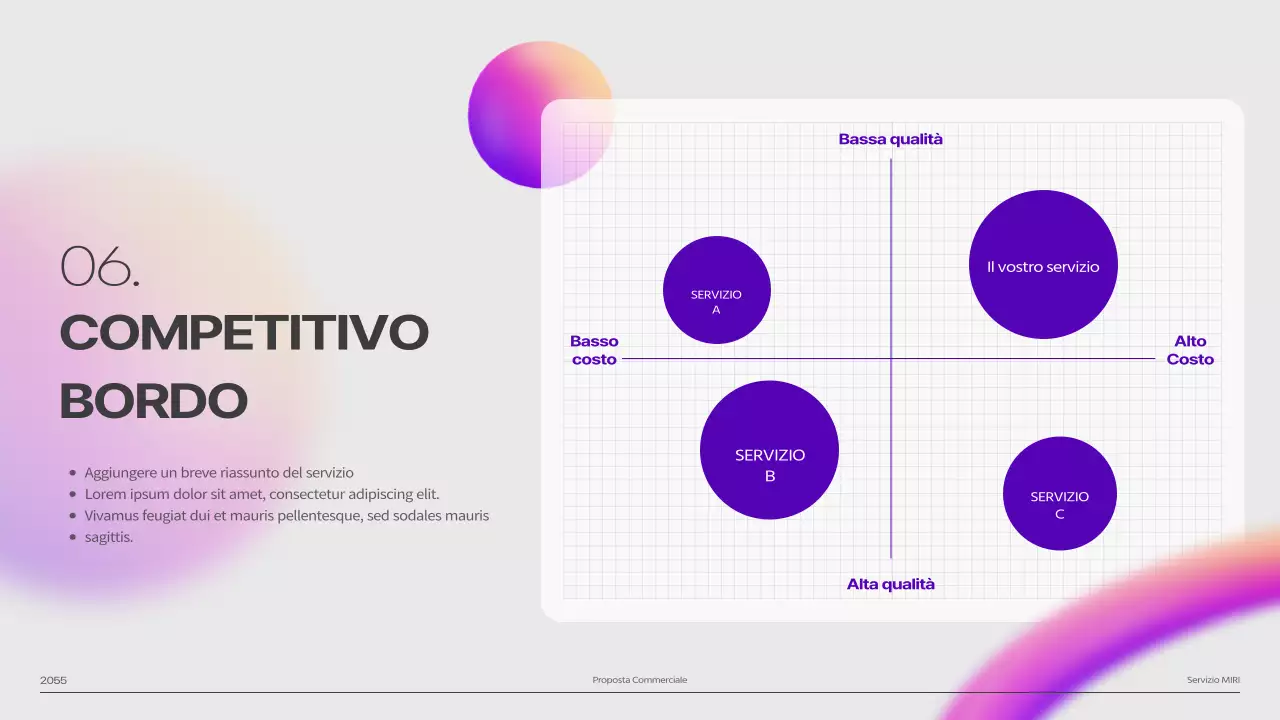Click the "Lorem ipsum dolor sit amet" bullet
The image size is (1280, 720).
pos(261,494)
